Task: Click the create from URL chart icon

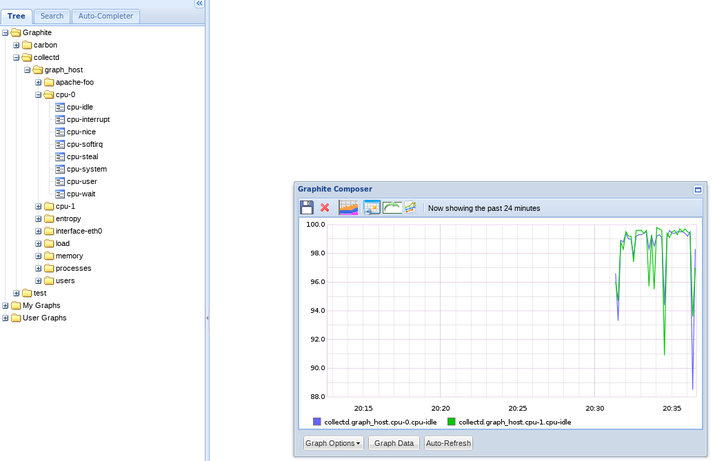Action: pyautogui.click(x=410, y=207)
